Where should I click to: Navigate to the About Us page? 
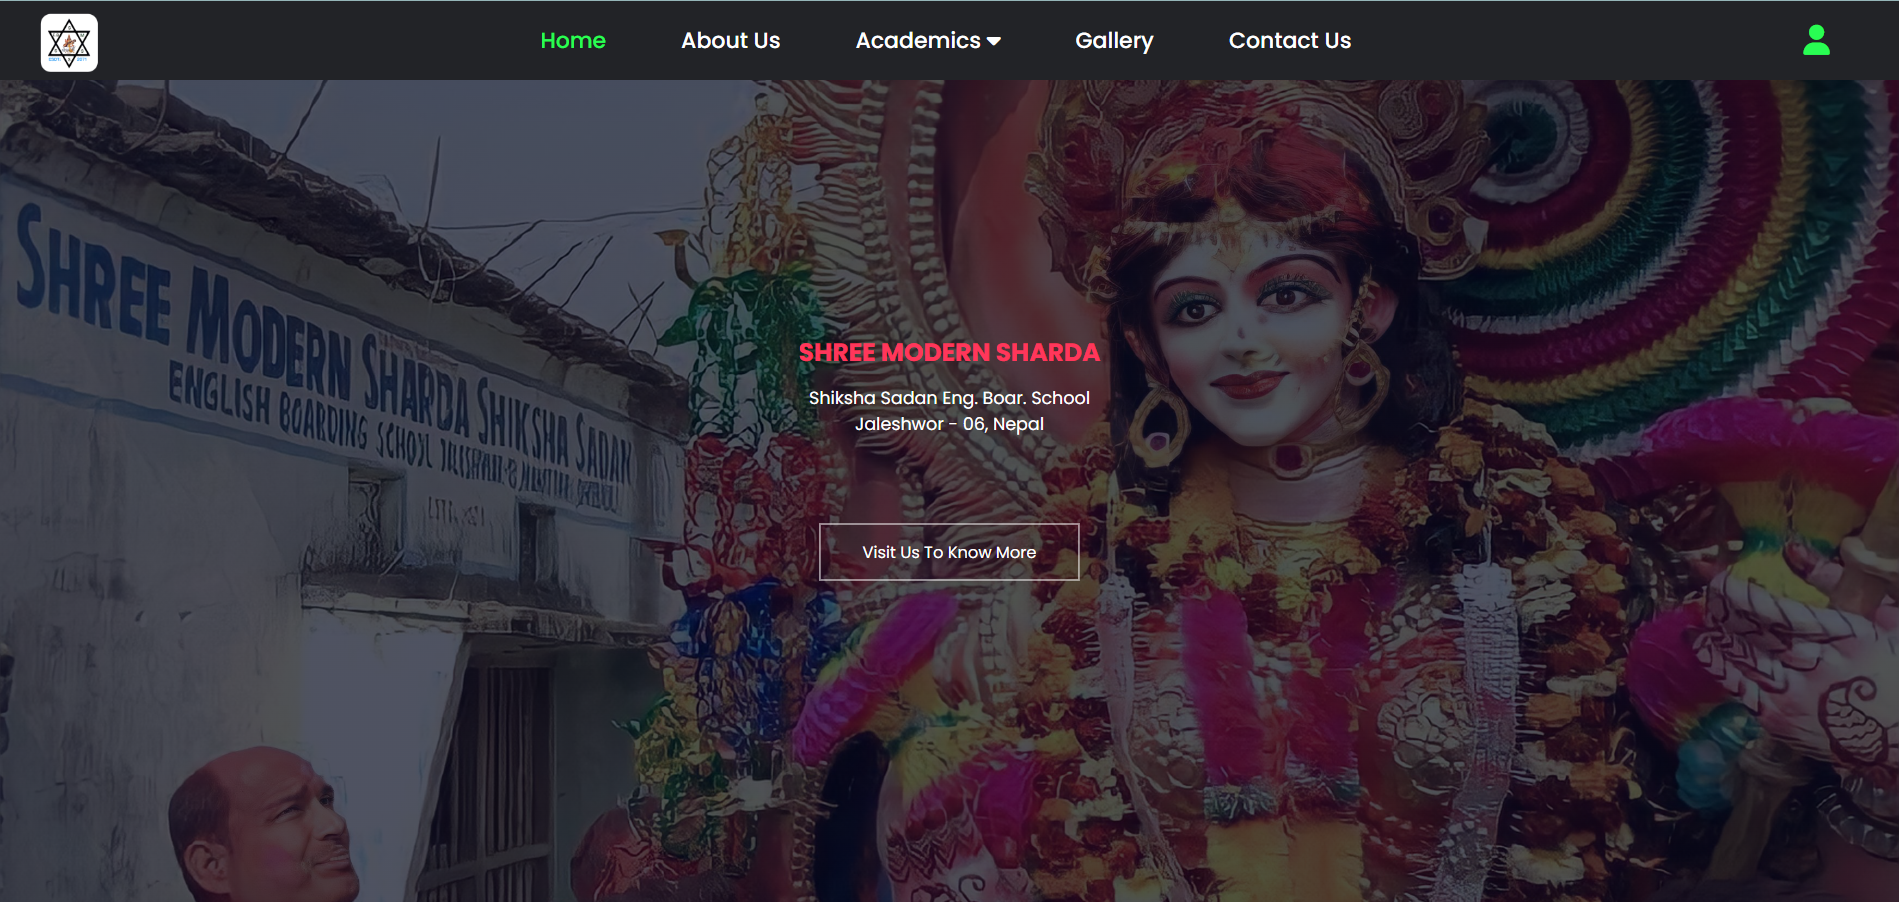pyautogui.click(x=730, y=40)
